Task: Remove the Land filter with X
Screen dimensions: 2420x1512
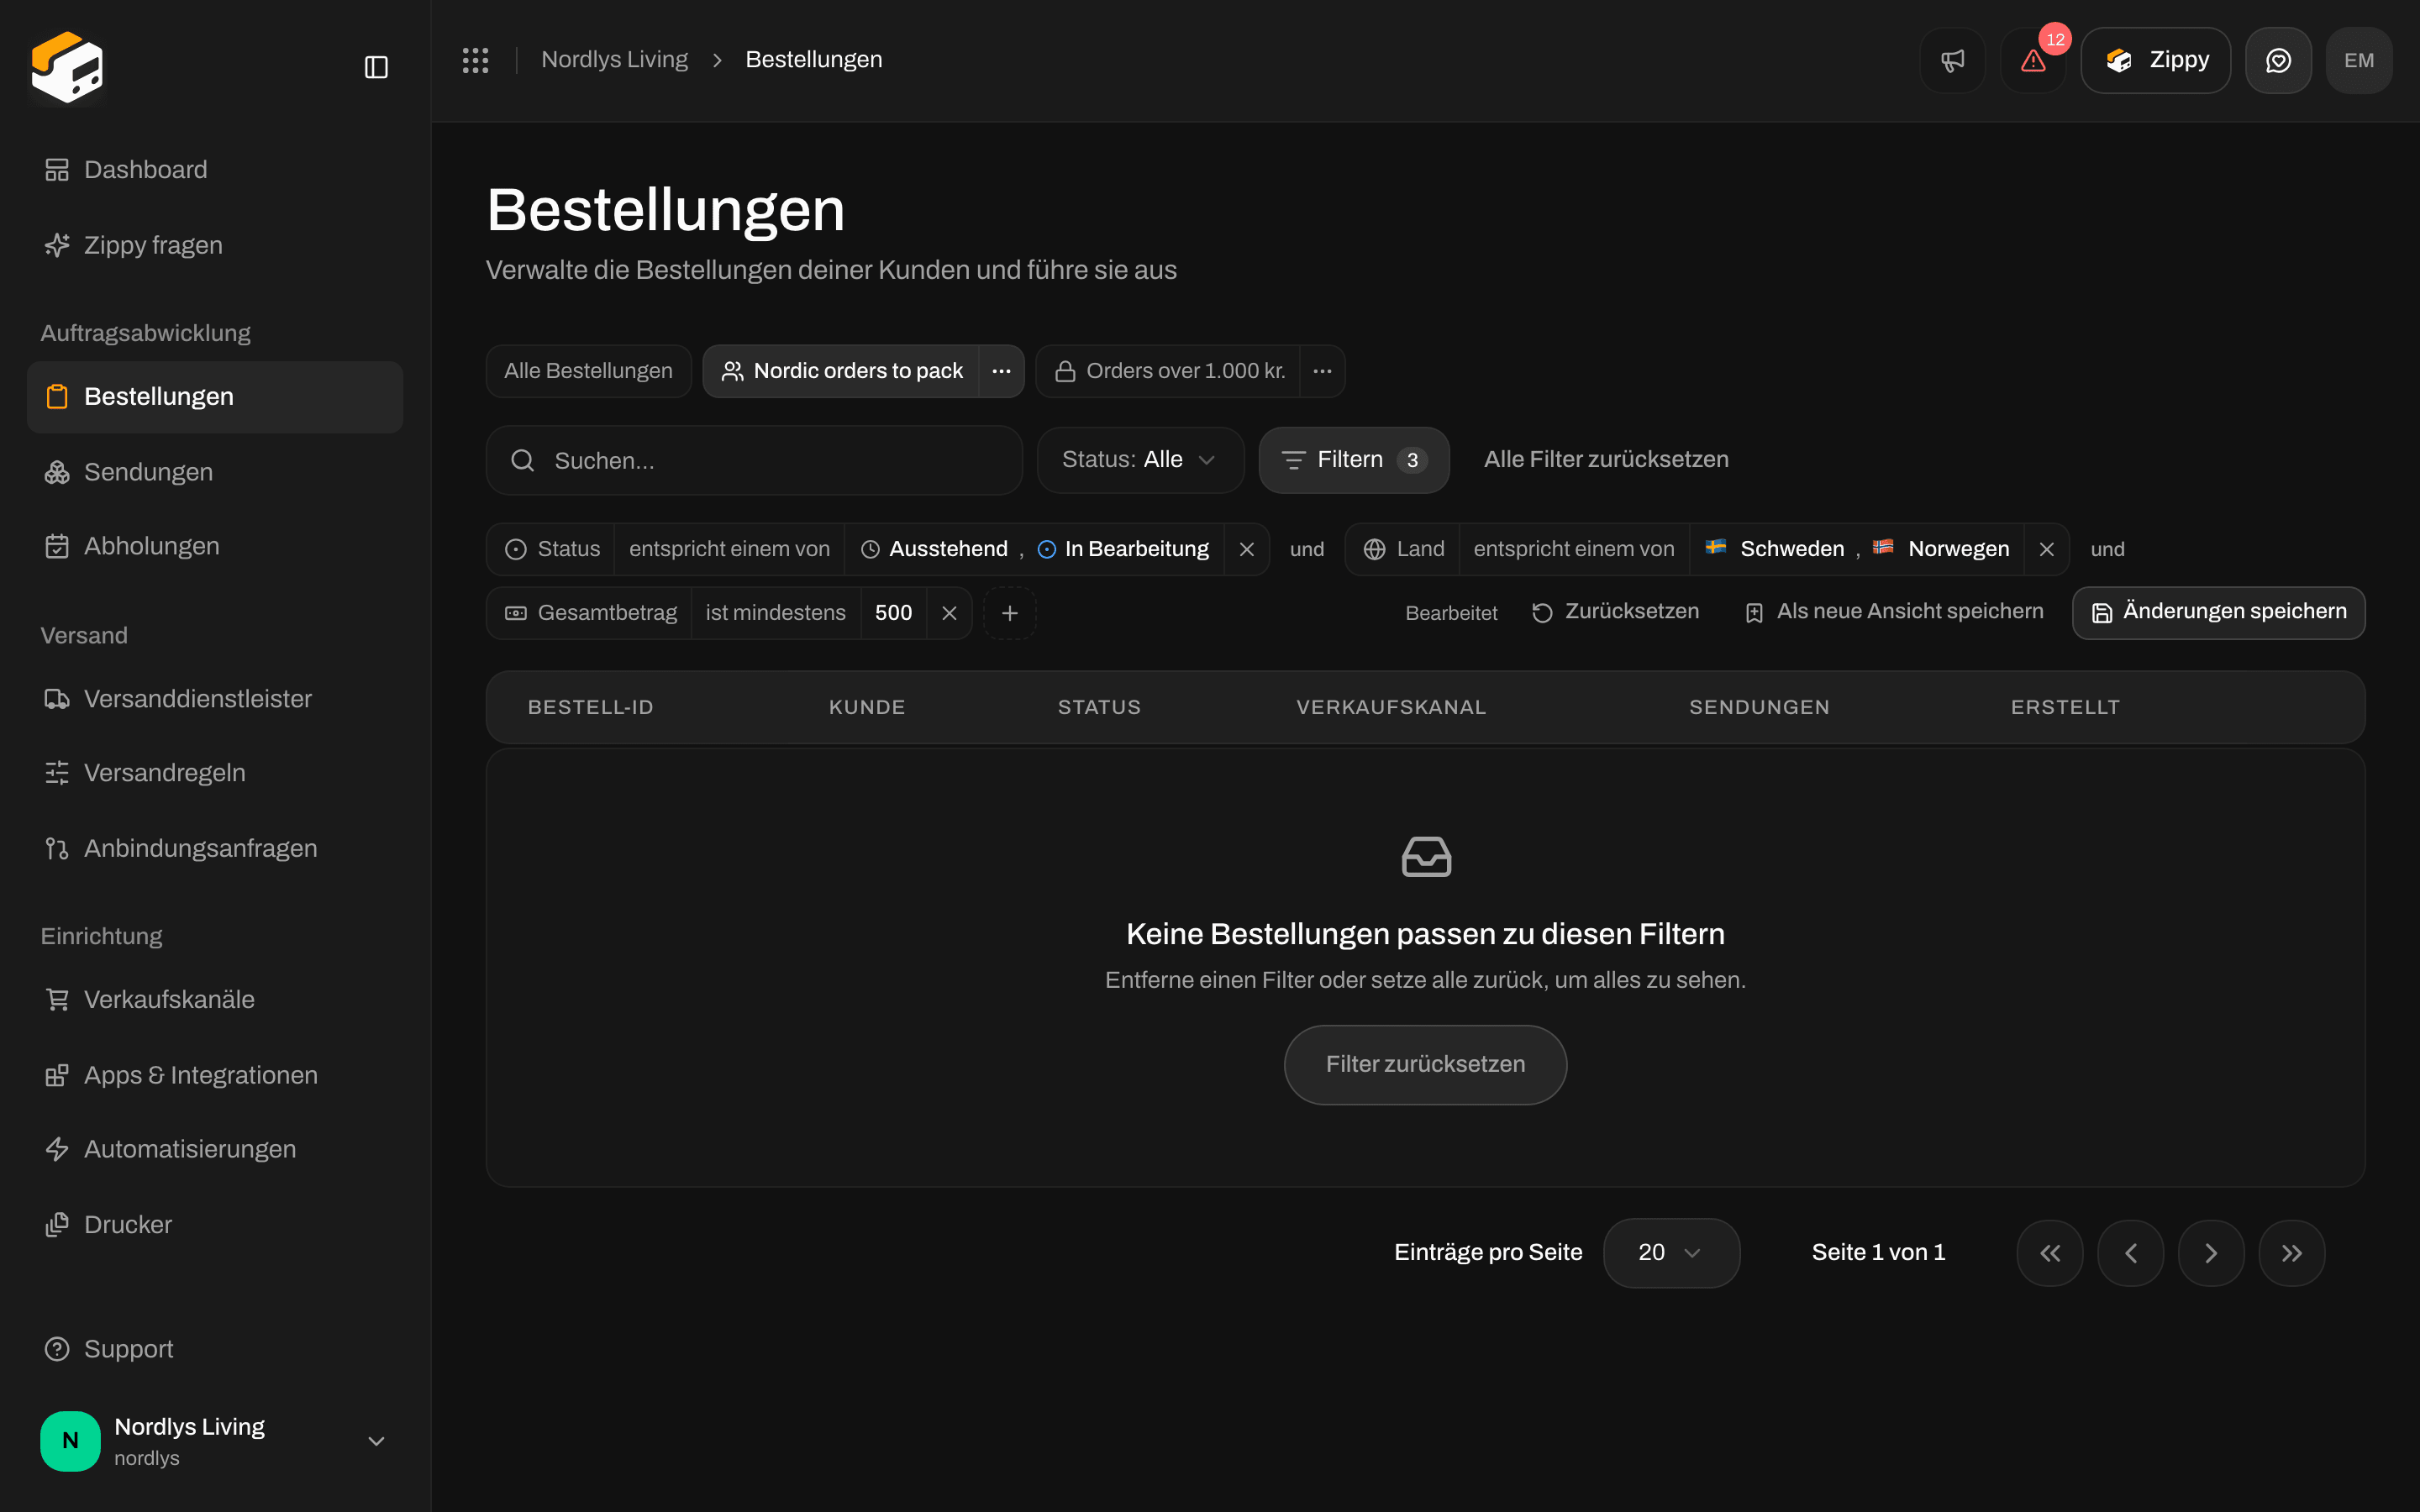Action: (x=2046, y=549)
